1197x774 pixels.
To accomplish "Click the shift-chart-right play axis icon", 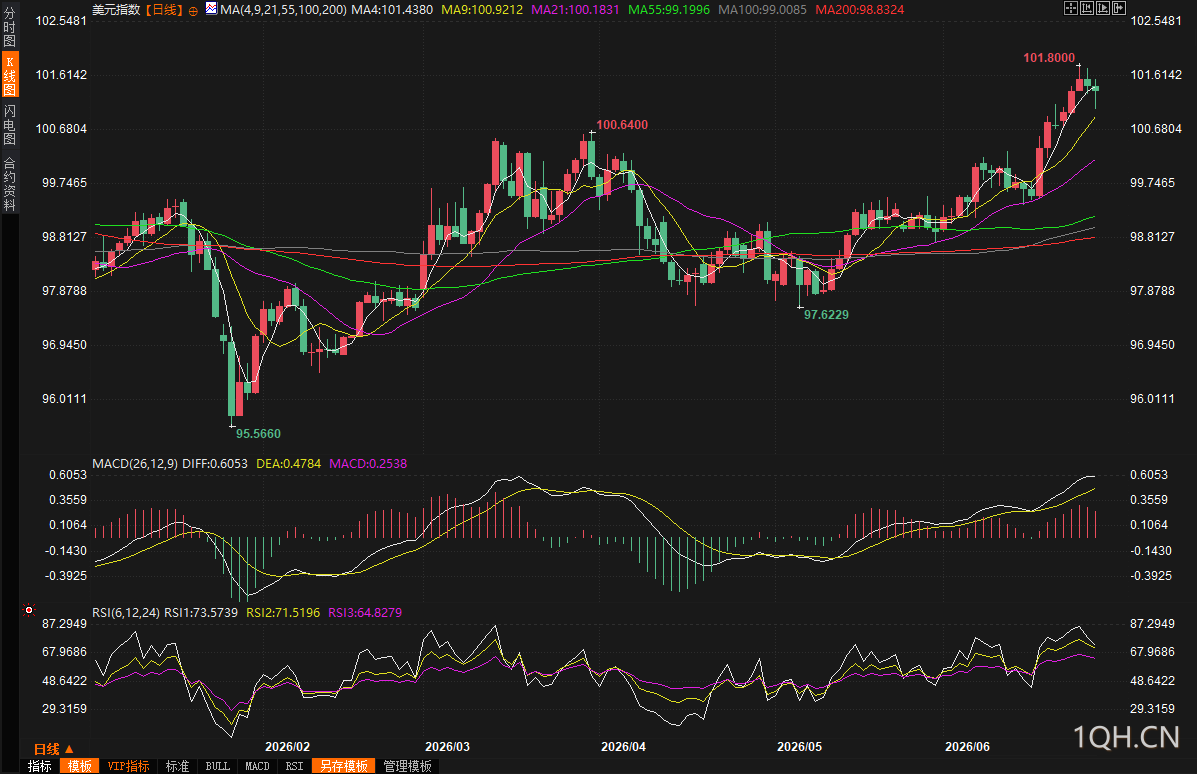I will point(1102,8).
